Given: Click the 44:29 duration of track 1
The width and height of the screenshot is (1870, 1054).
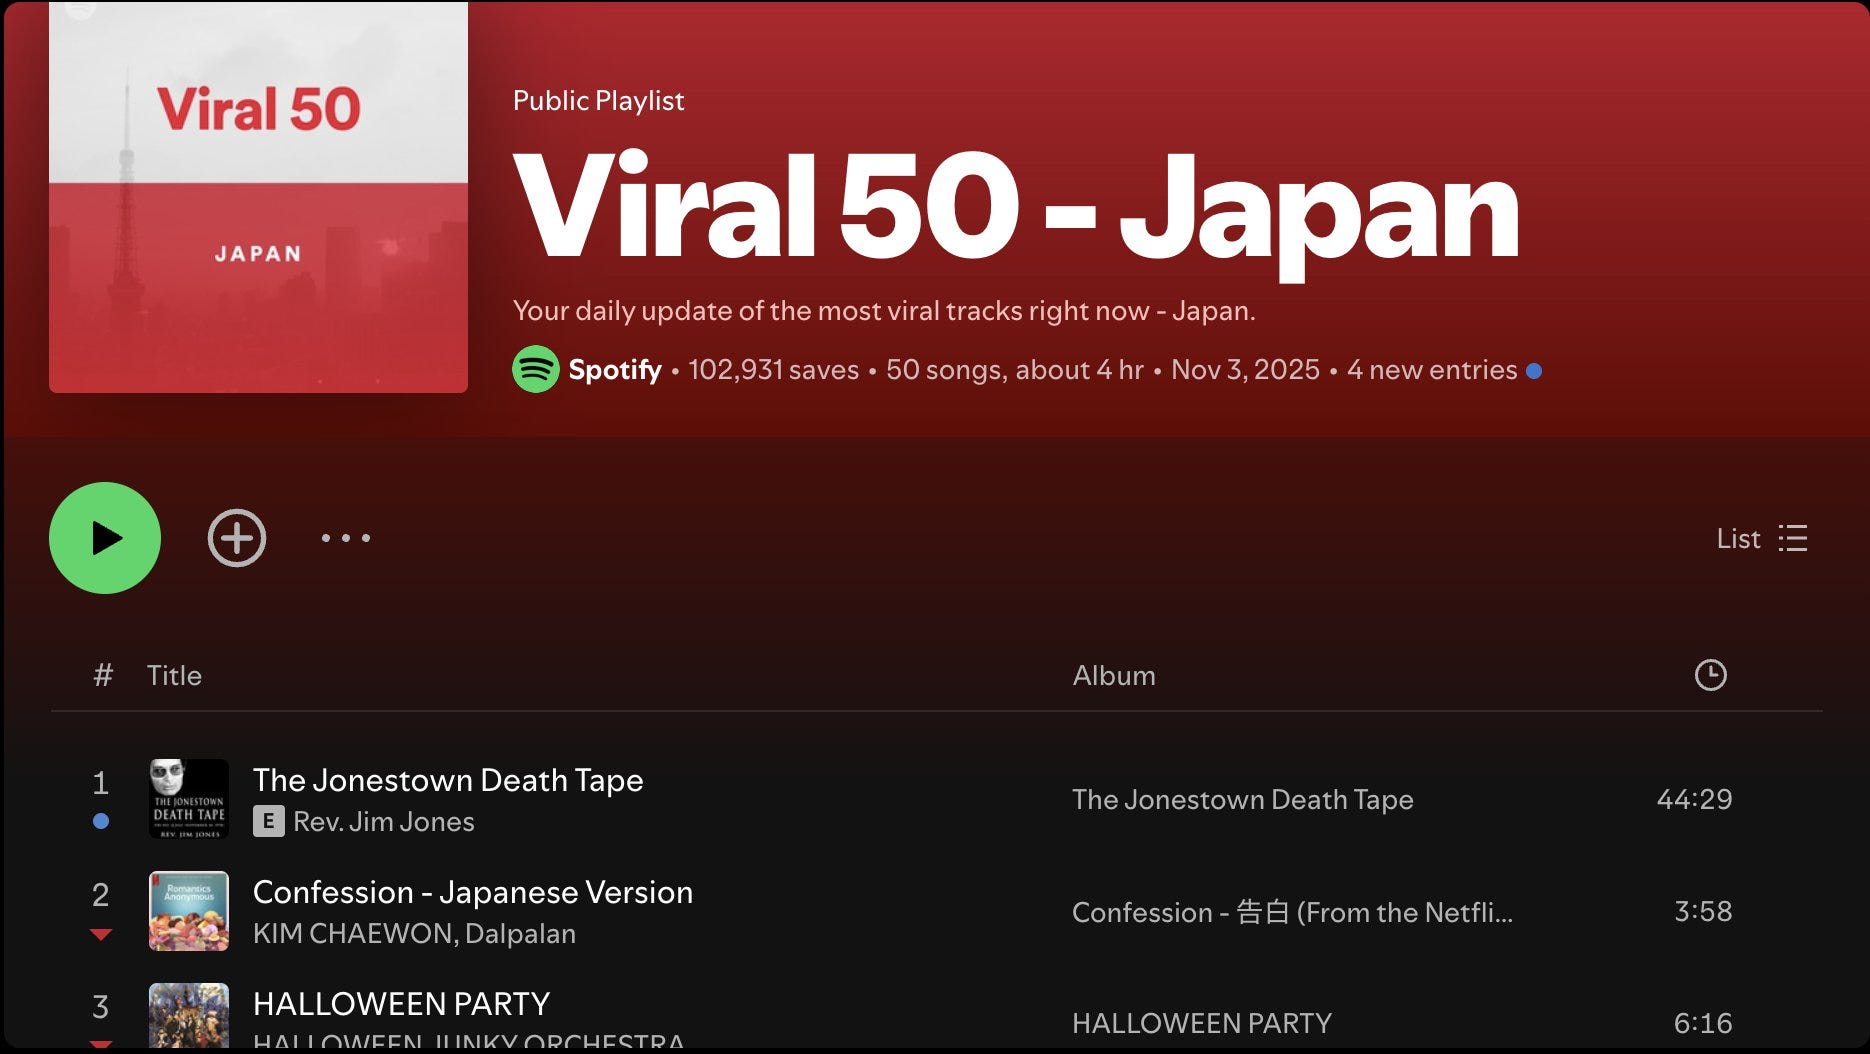Looking at the screenshot, I should coord(1694,799).
